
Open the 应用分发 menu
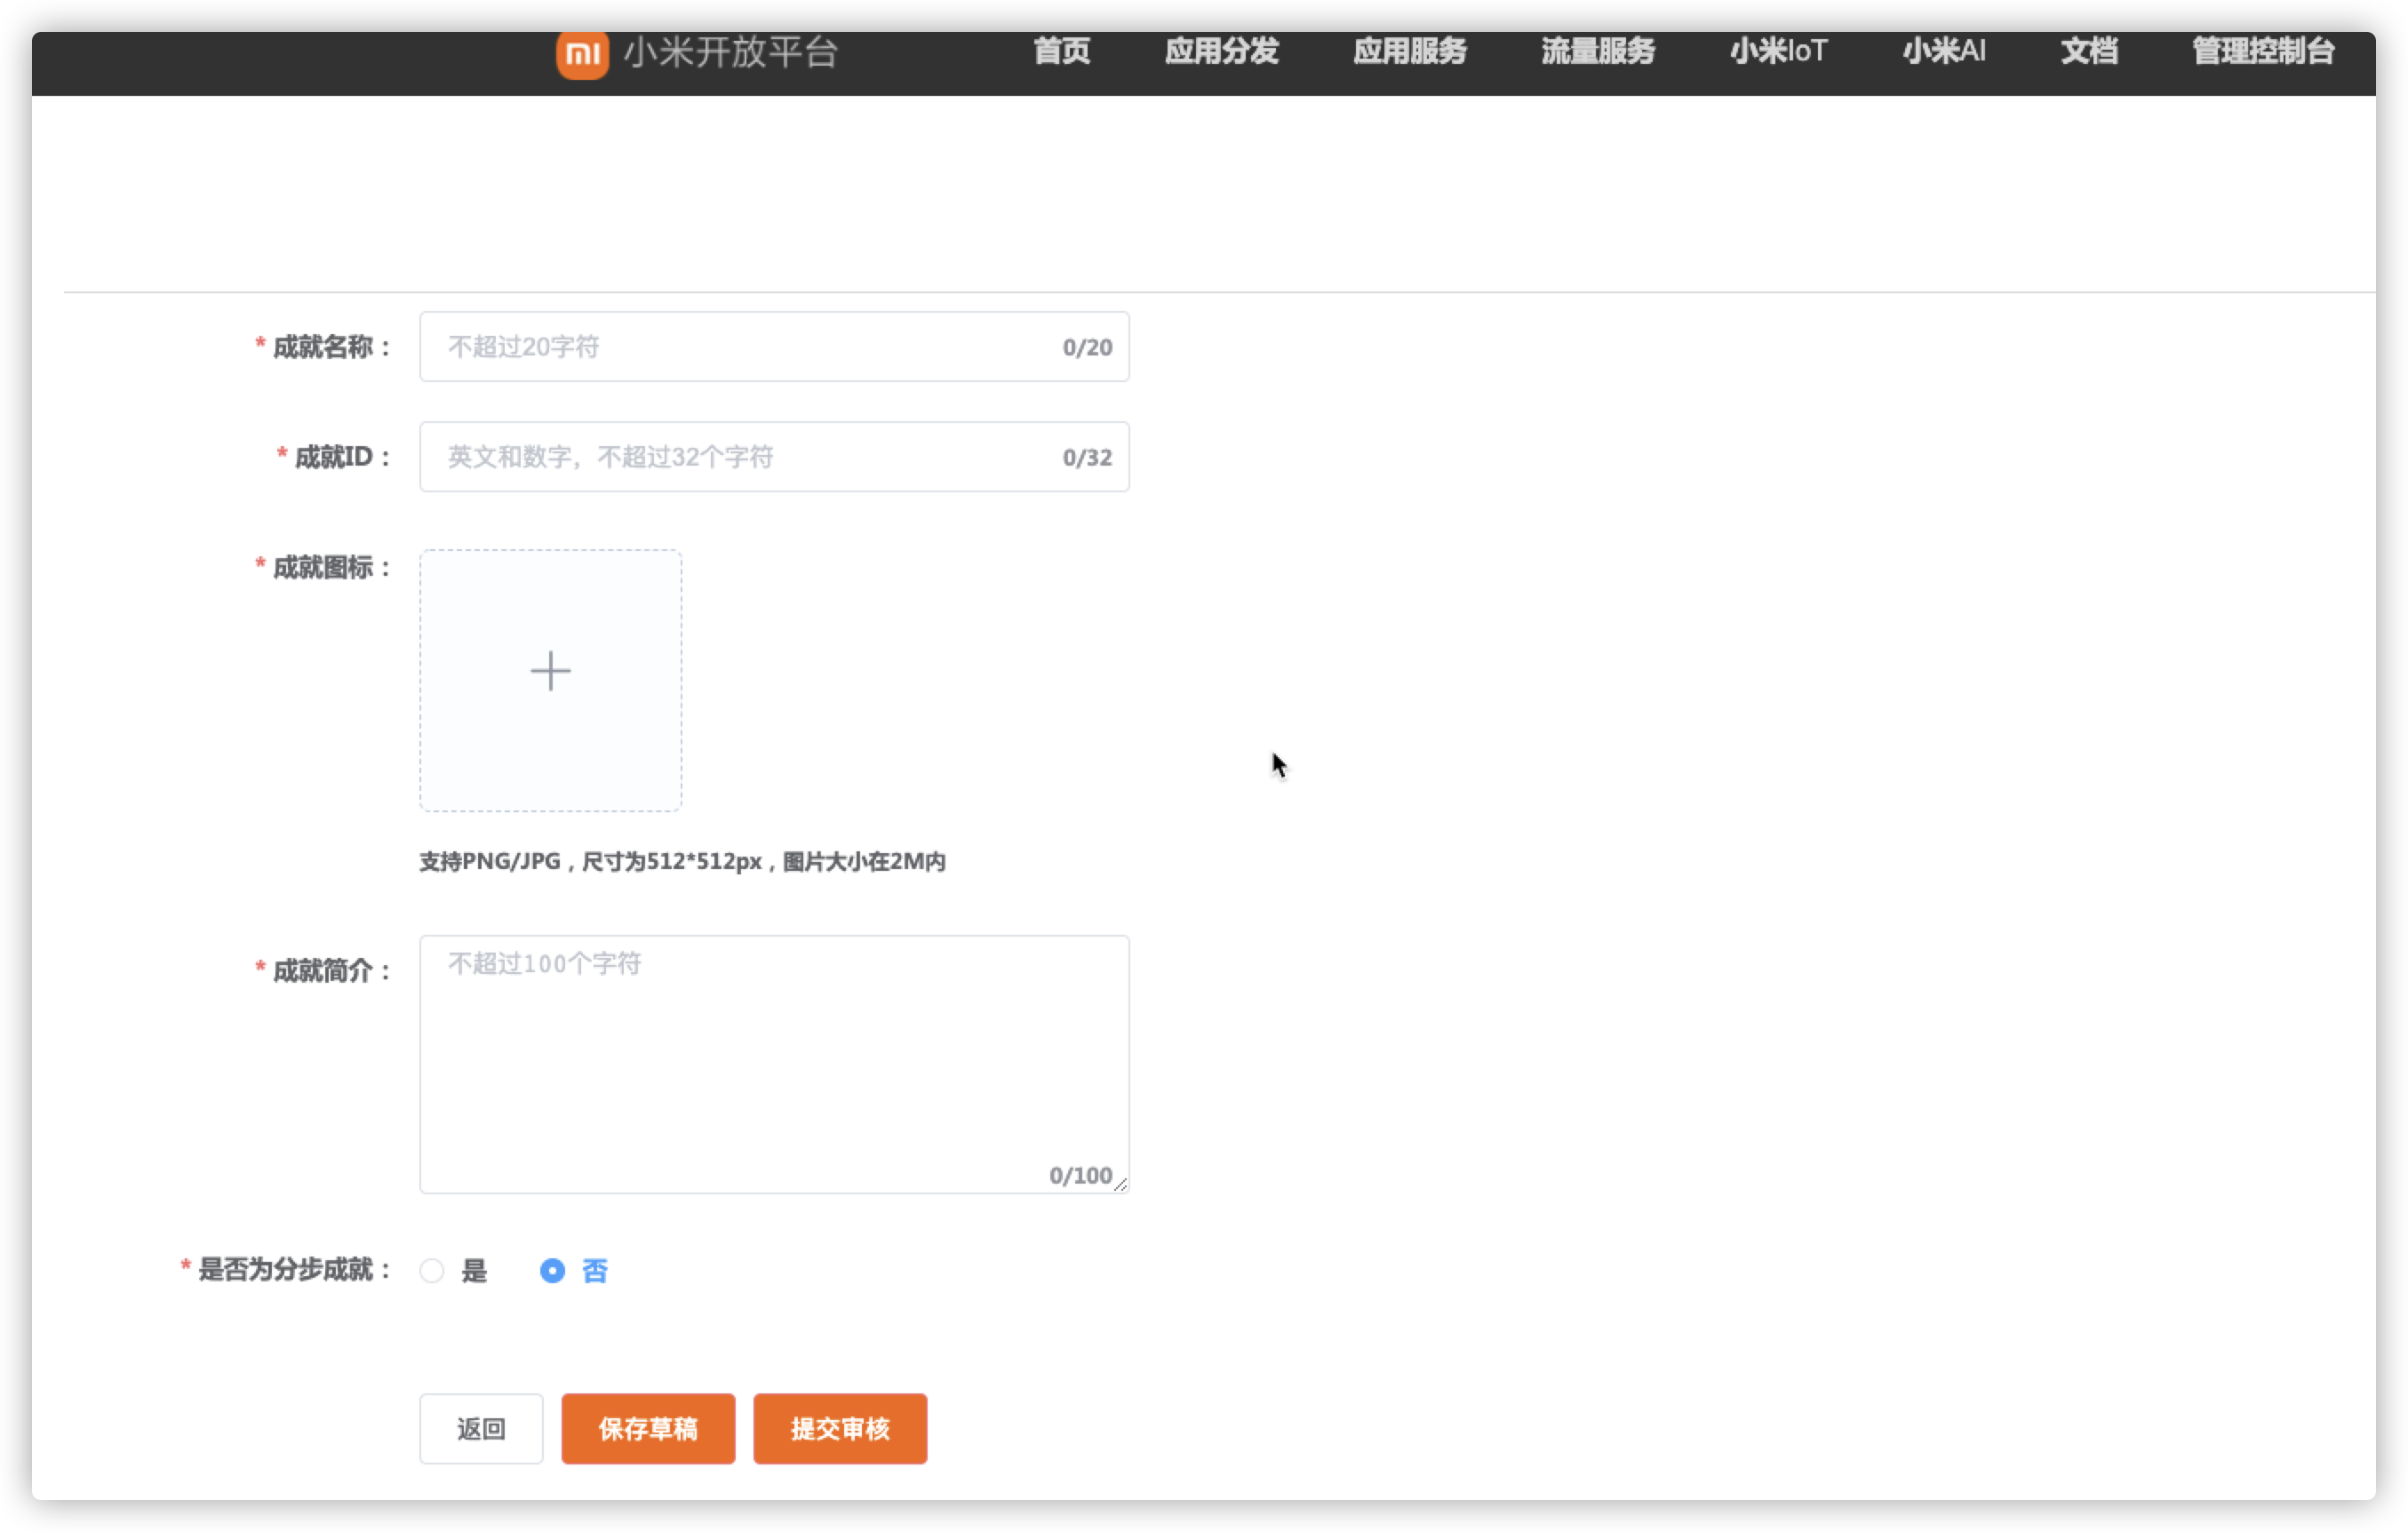(1222, 52)
